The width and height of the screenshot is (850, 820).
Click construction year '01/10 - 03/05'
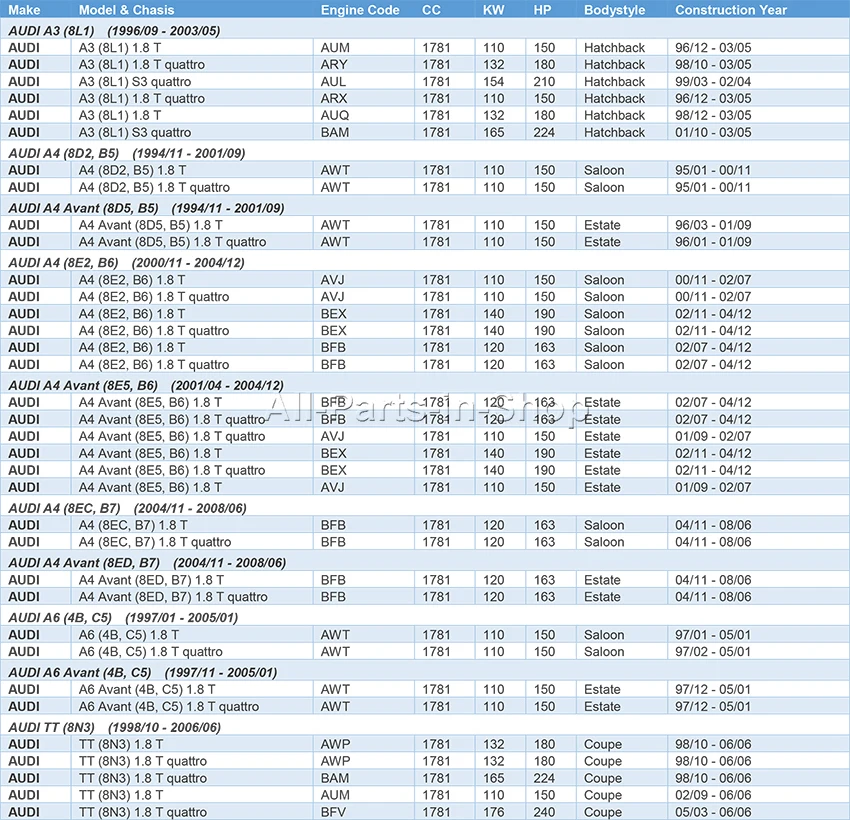pos(713,132)
